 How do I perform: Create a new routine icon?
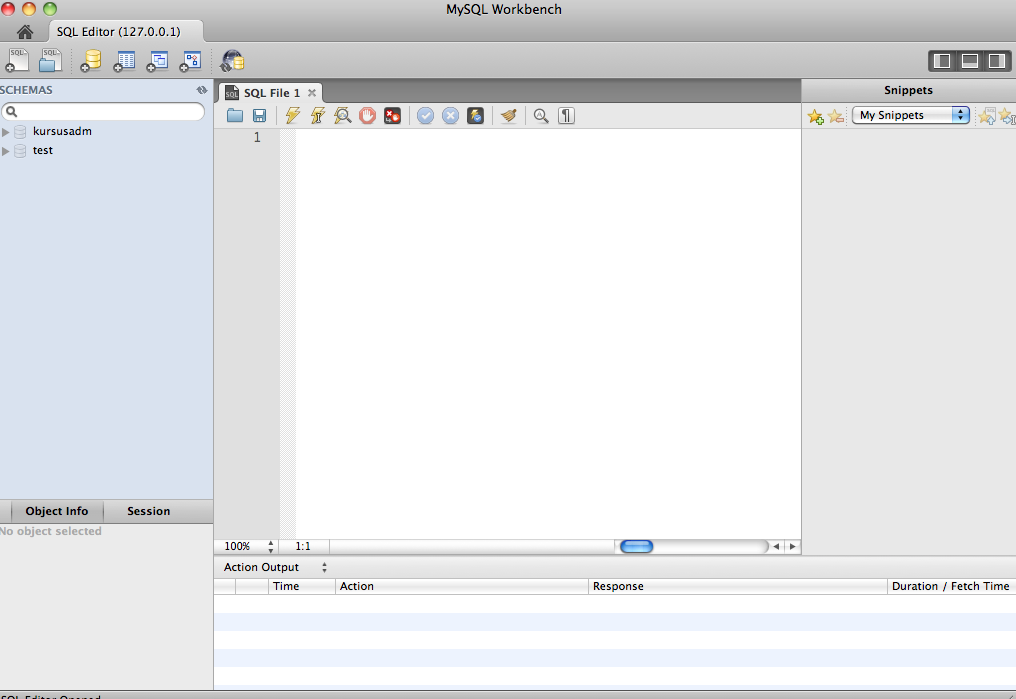[190, 61]
